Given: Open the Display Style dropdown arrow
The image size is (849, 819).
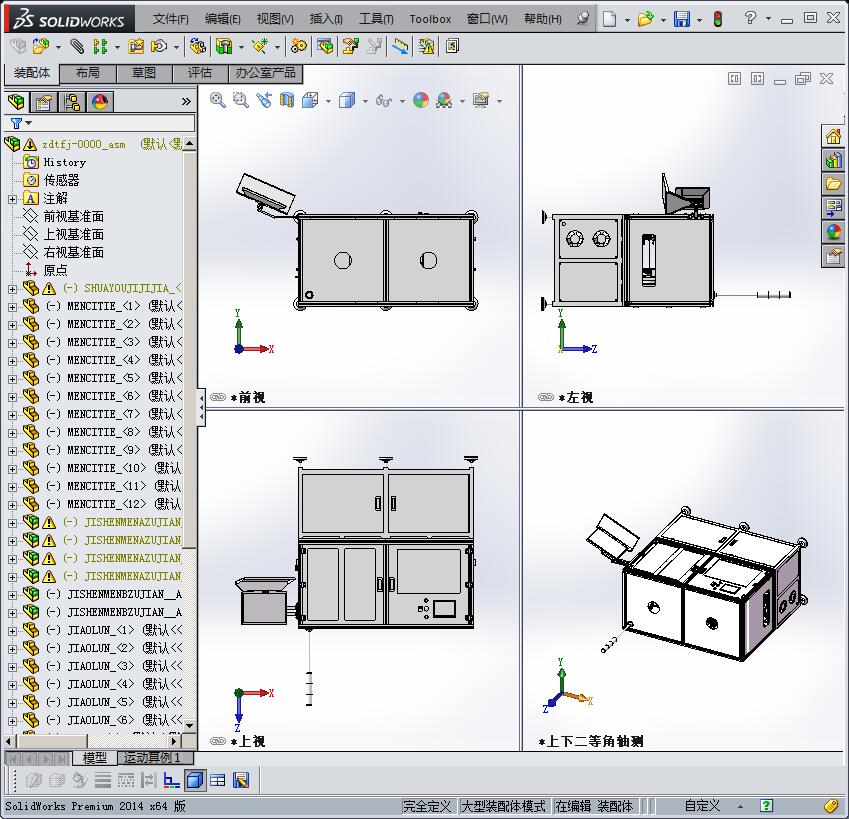Looking at the screenshot, I should (365, 101).
